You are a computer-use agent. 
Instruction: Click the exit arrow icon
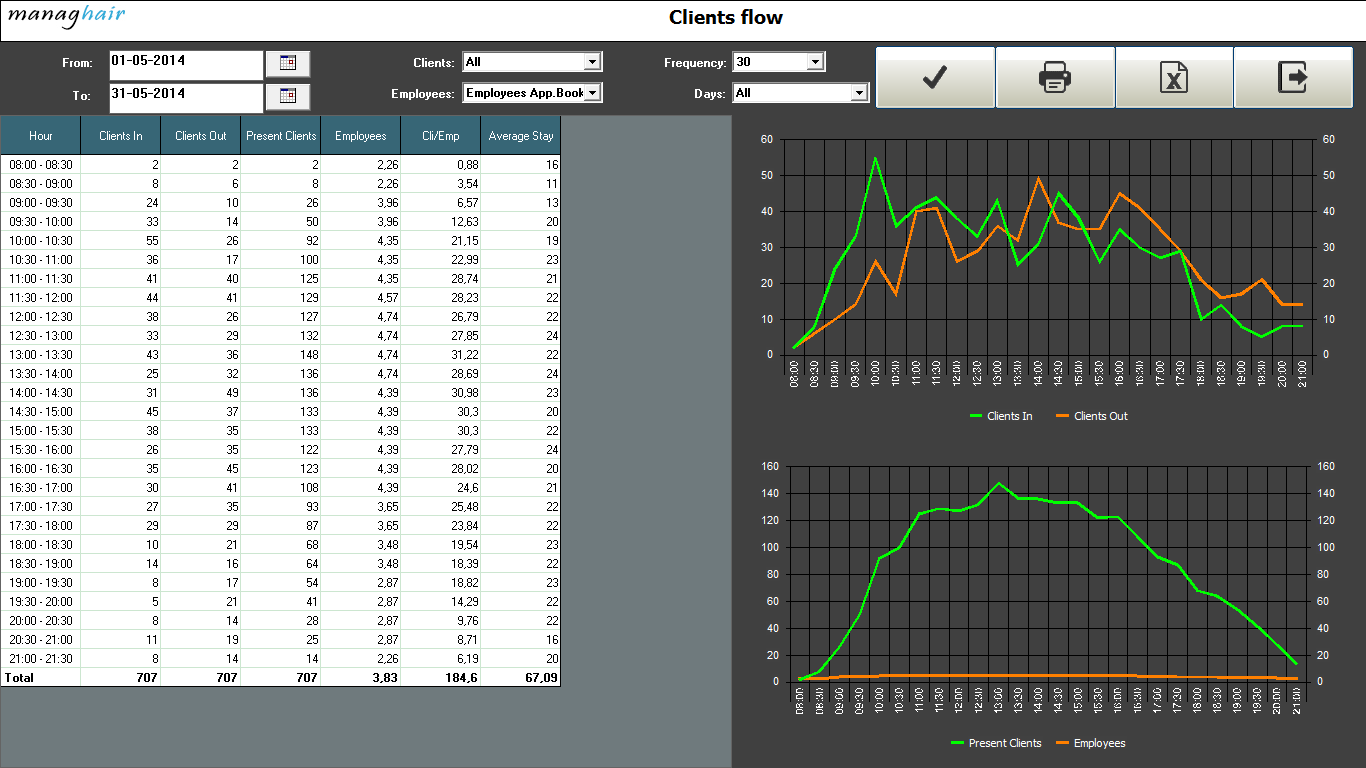(1293, 77)
